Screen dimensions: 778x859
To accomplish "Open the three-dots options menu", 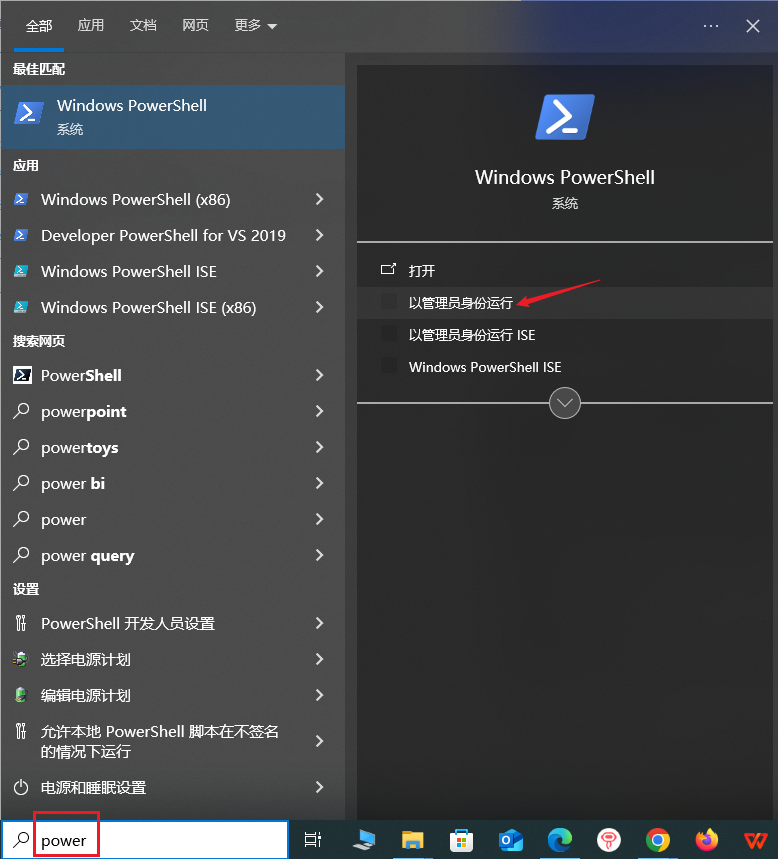I will pos(711,26).
